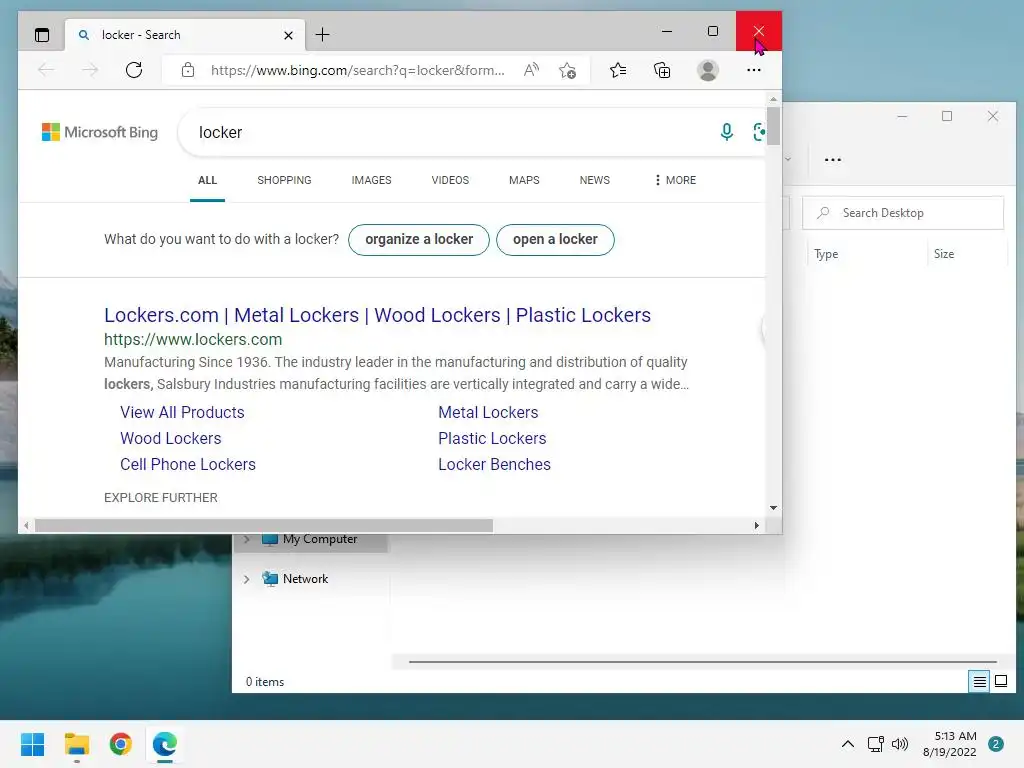Switch to the VIDEOS tab

coord(450,180)
